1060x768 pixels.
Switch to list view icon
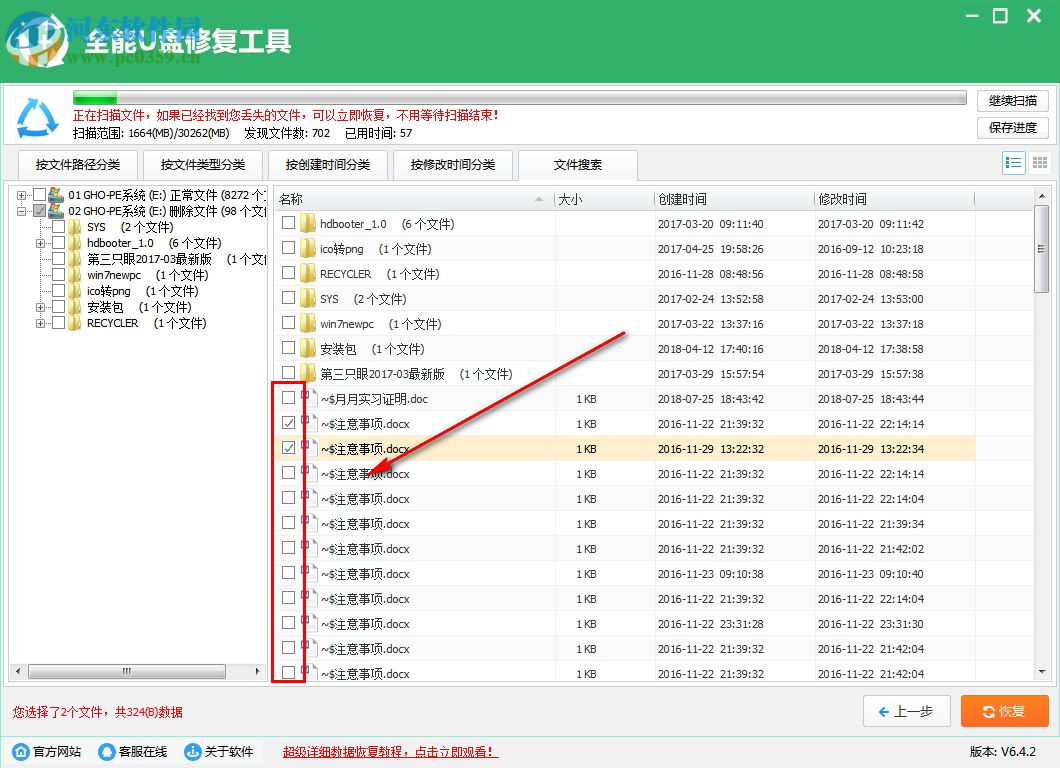pos(1013,162)
